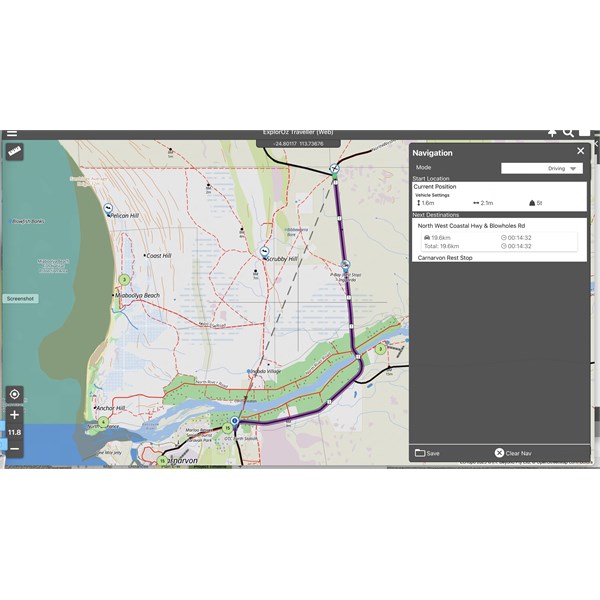Edit vehicle height setting 1.6m
Image resolution: width=600 pixels, height=600 pixels.
(x=427, y=203)
